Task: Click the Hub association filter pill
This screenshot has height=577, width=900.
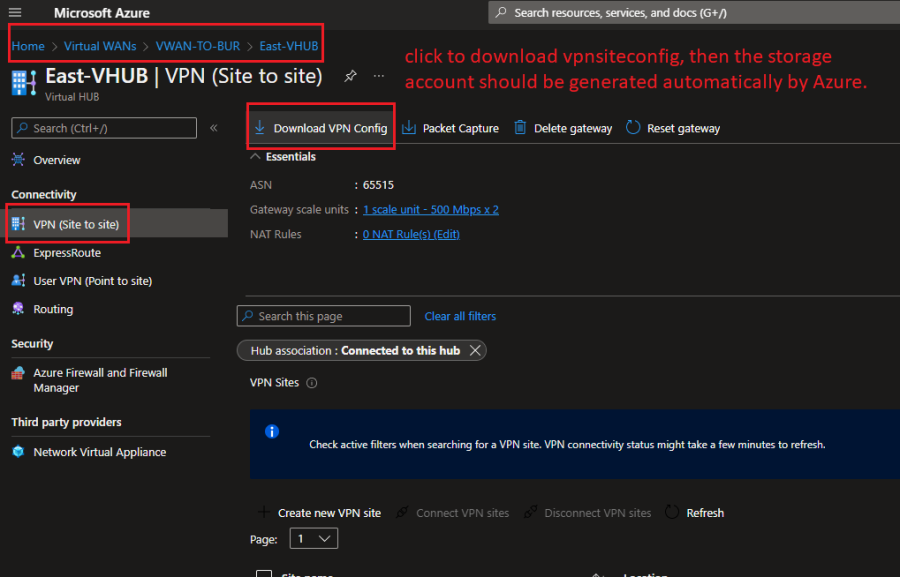Action: click(362, 350)
